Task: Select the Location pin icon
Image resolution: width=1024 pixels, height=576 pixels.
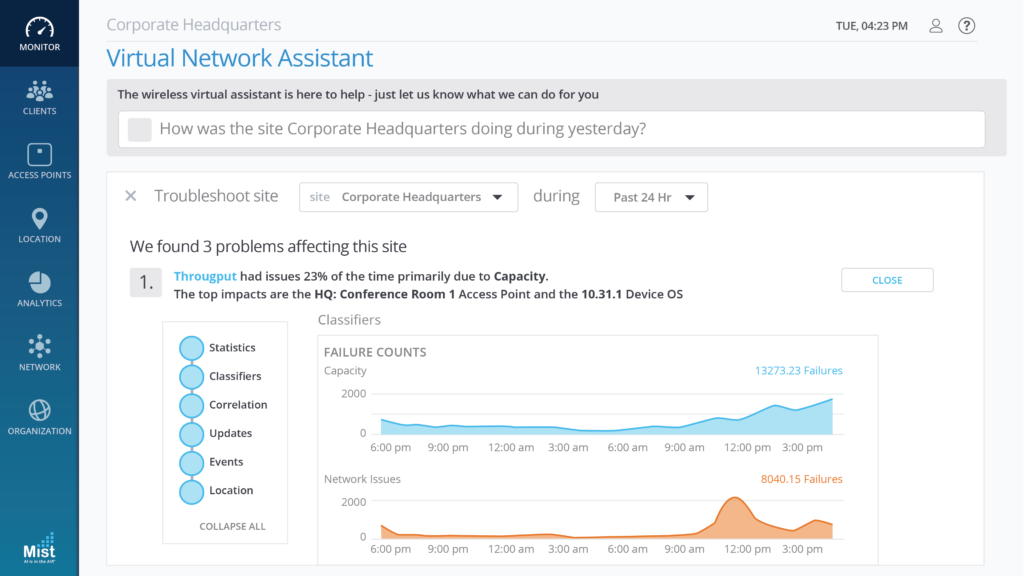Action: (39, 219)
